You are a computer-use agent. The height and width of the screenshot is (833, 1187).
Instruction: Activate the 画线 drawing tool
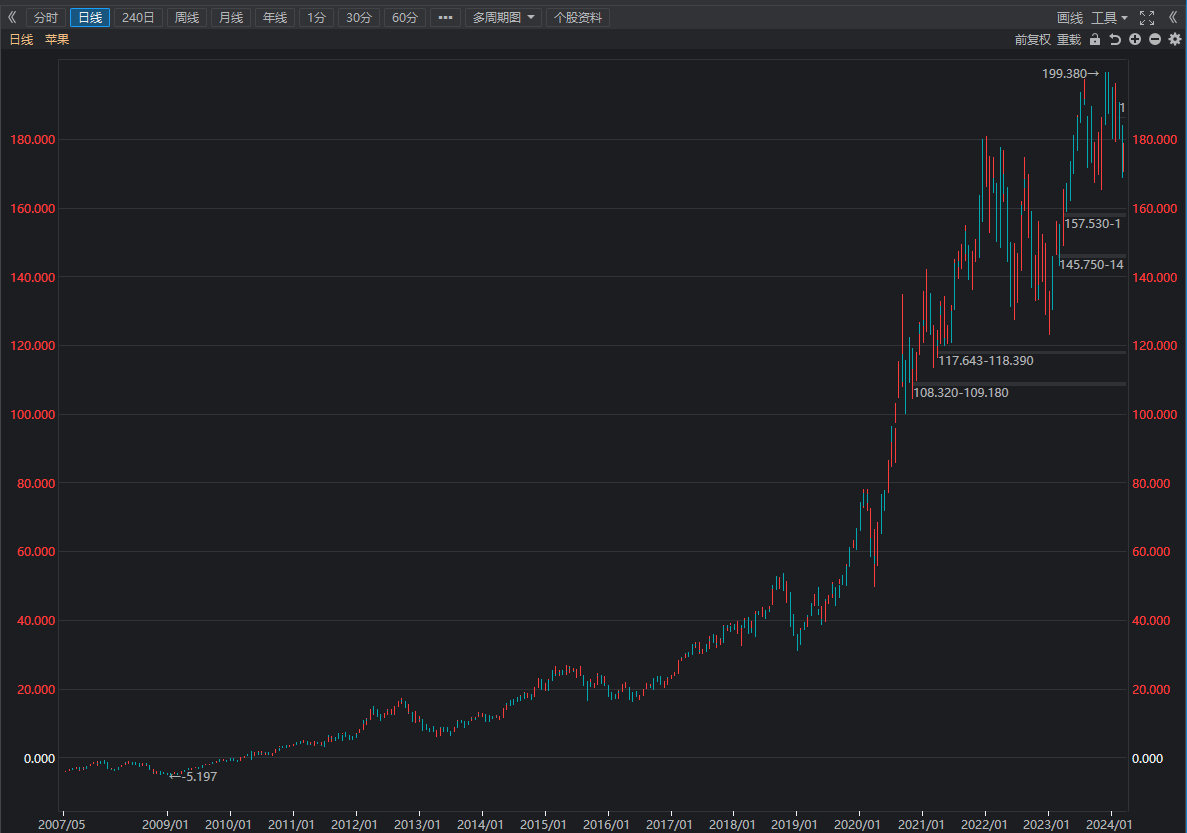click(1070, 17)
